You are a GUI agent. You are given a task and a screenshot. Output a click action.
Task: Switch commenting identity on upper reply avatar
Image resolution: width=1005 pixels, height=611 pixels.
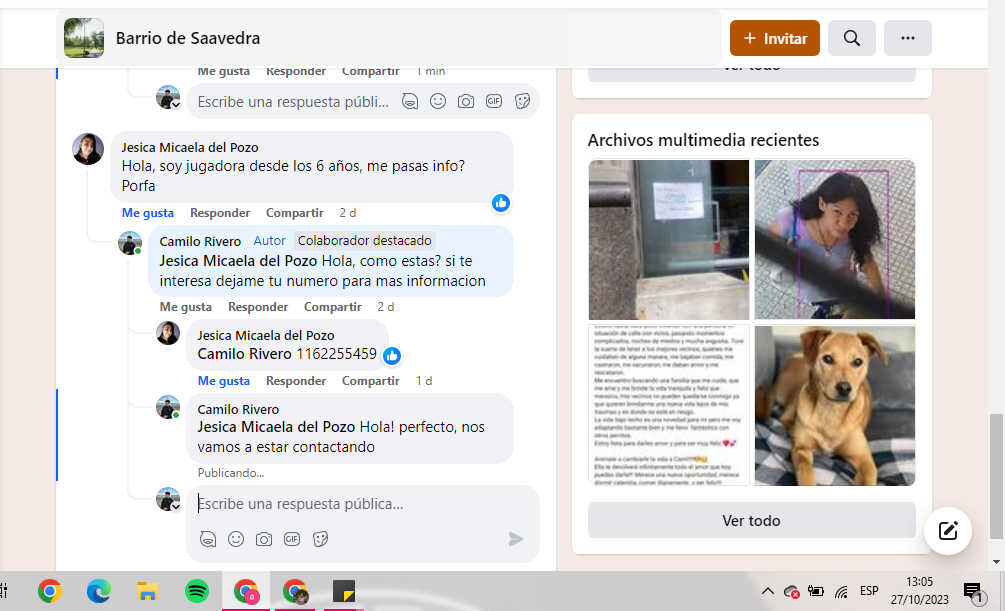click(169, 97)
